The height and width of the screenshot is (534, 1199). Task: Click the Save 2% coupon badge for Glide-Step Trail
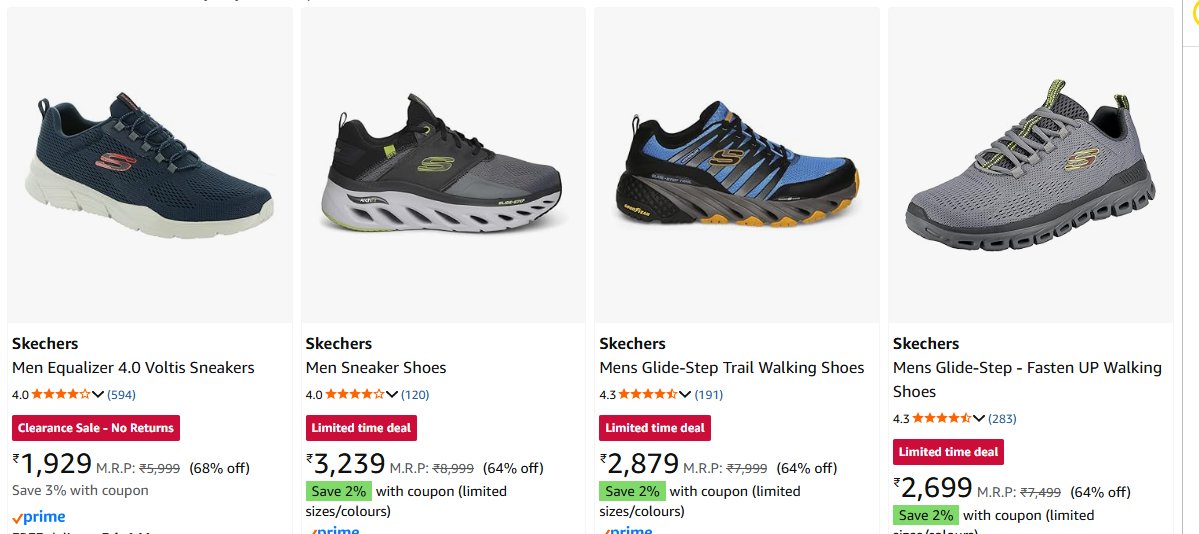632,491
